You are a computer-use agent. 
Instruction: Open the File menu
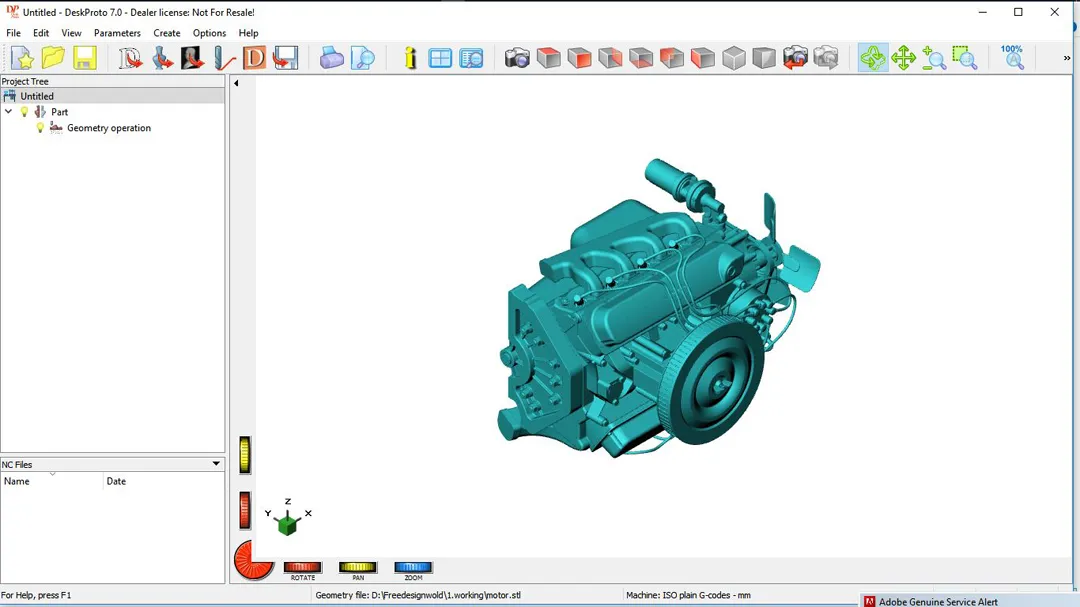point(13,33)
